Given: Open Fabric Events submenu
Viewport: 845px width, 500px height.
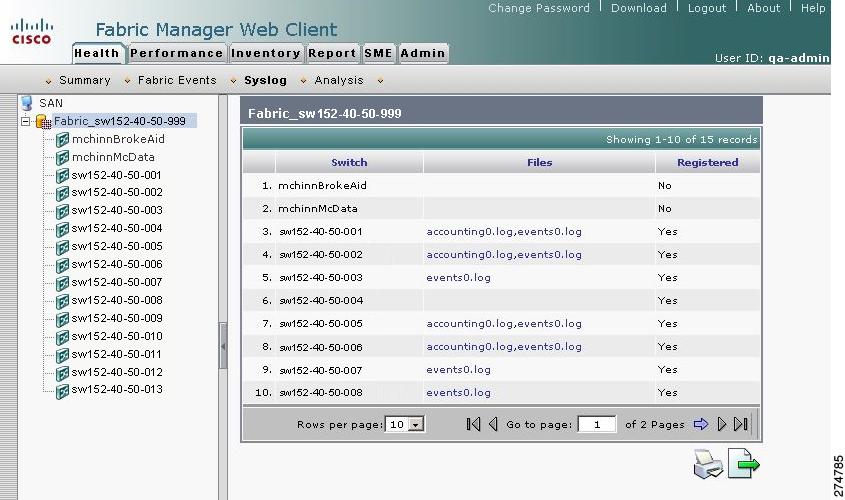Looking at the screenshot, I should click(x=177, y=80).
